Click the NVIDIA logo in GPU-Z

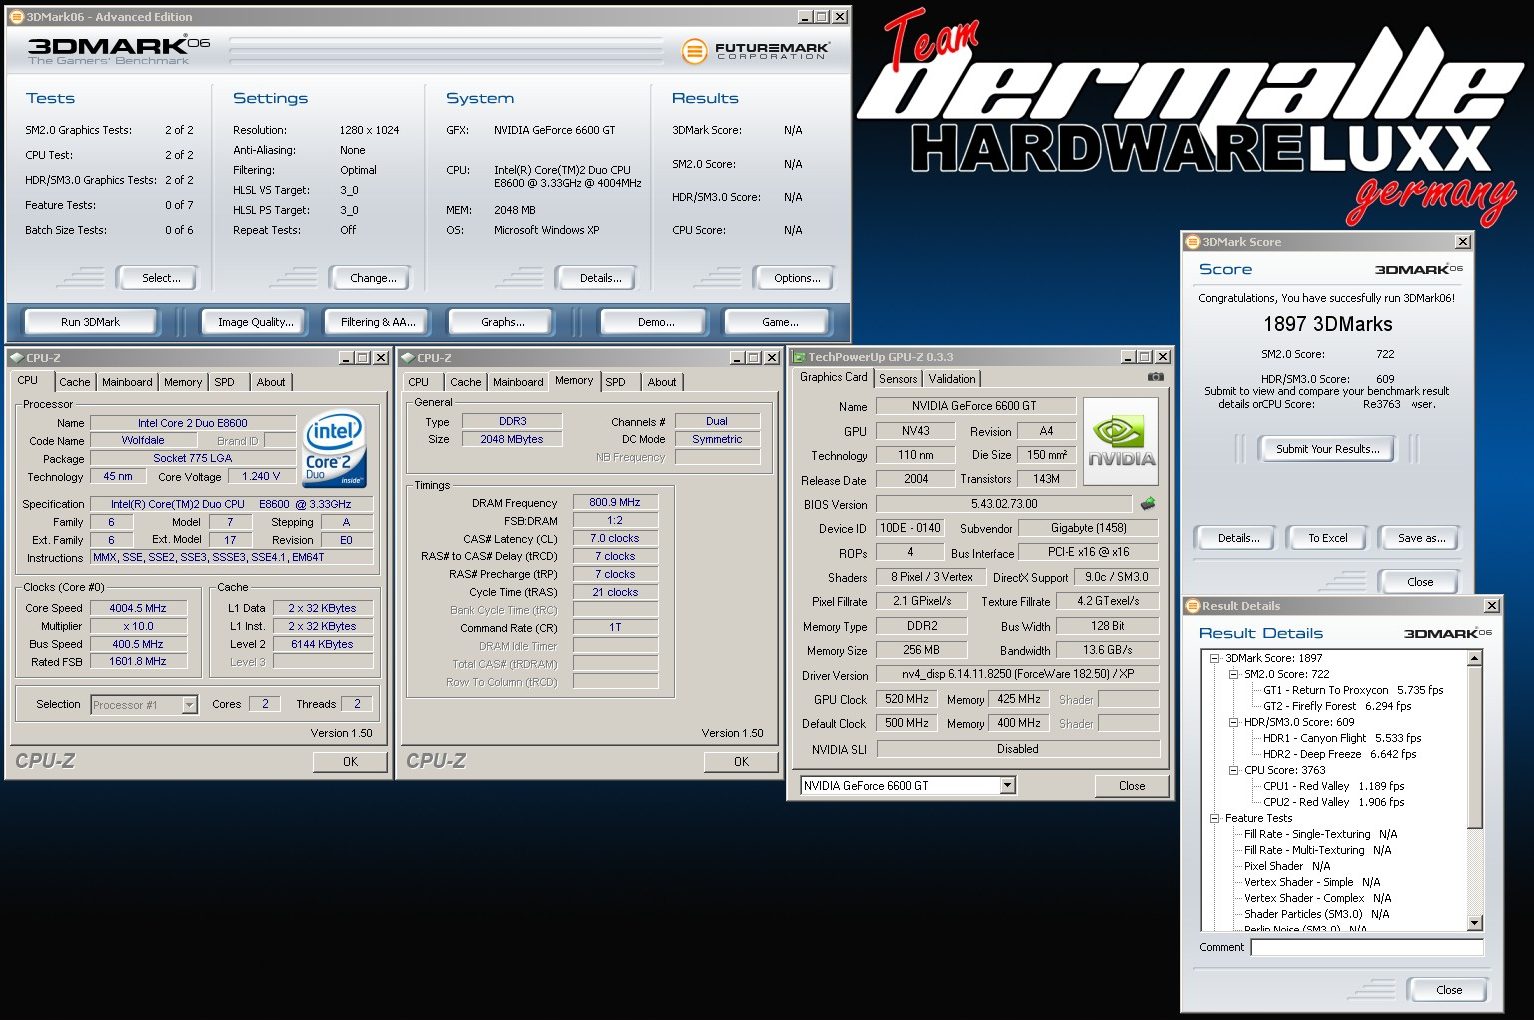point(1121,441)
